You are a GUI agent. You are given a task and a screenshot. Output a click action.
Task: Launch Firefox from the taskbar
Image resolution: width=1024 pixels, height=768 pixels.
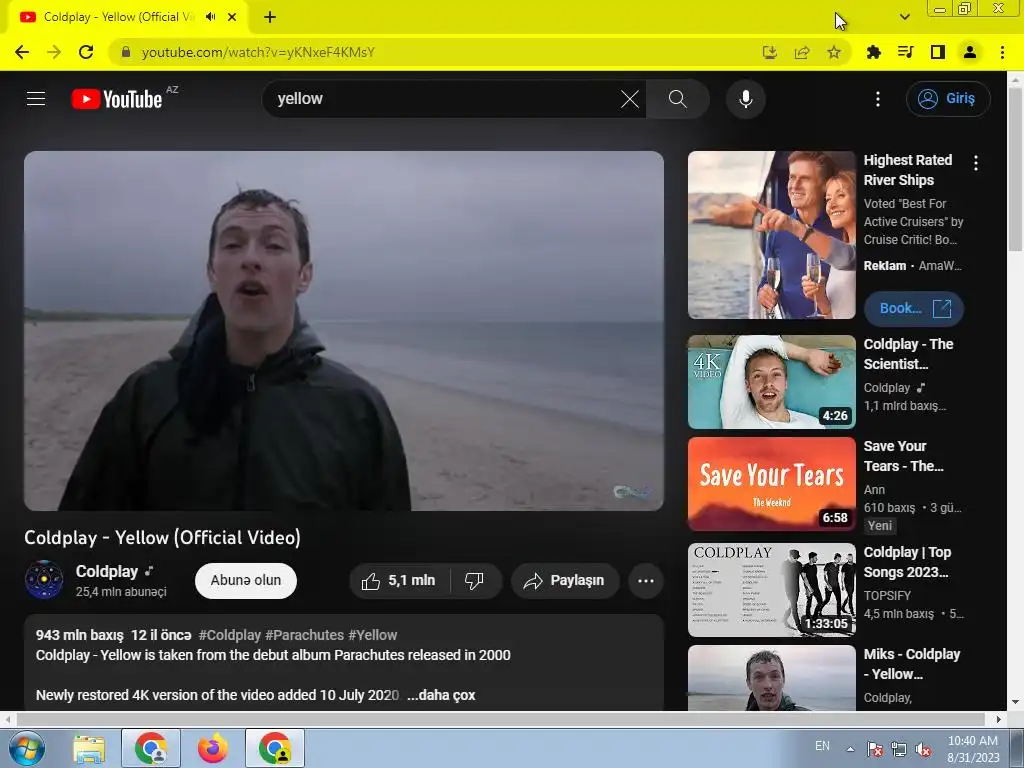click(213, 748)
